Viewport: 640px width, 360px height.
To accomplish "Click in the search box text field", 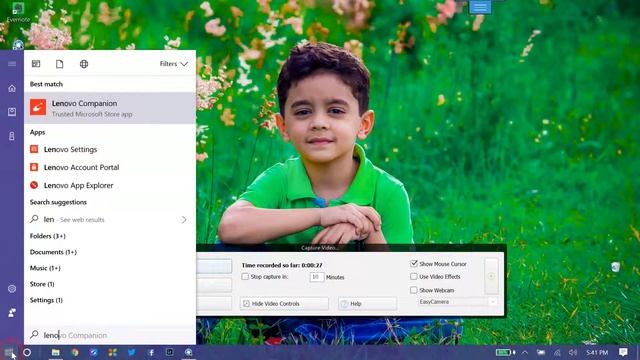I will tap(110, 335).
